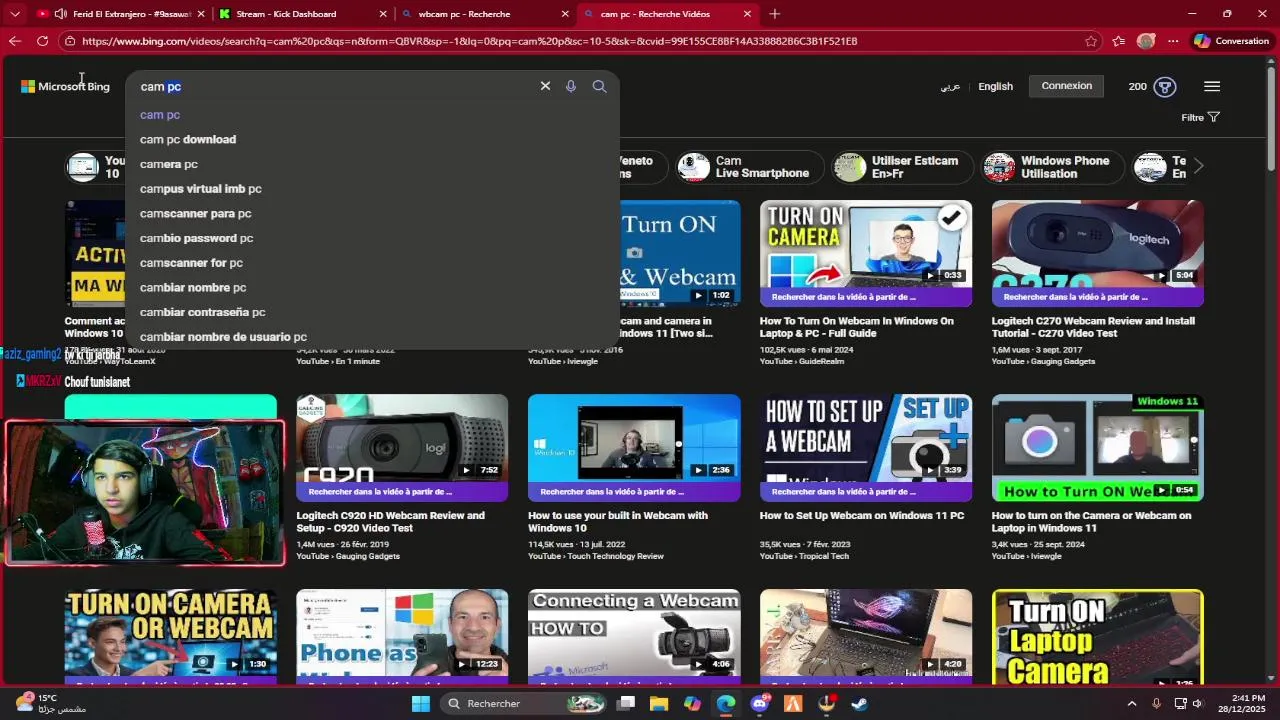Open the Bing rewards medal icon

1165,87
